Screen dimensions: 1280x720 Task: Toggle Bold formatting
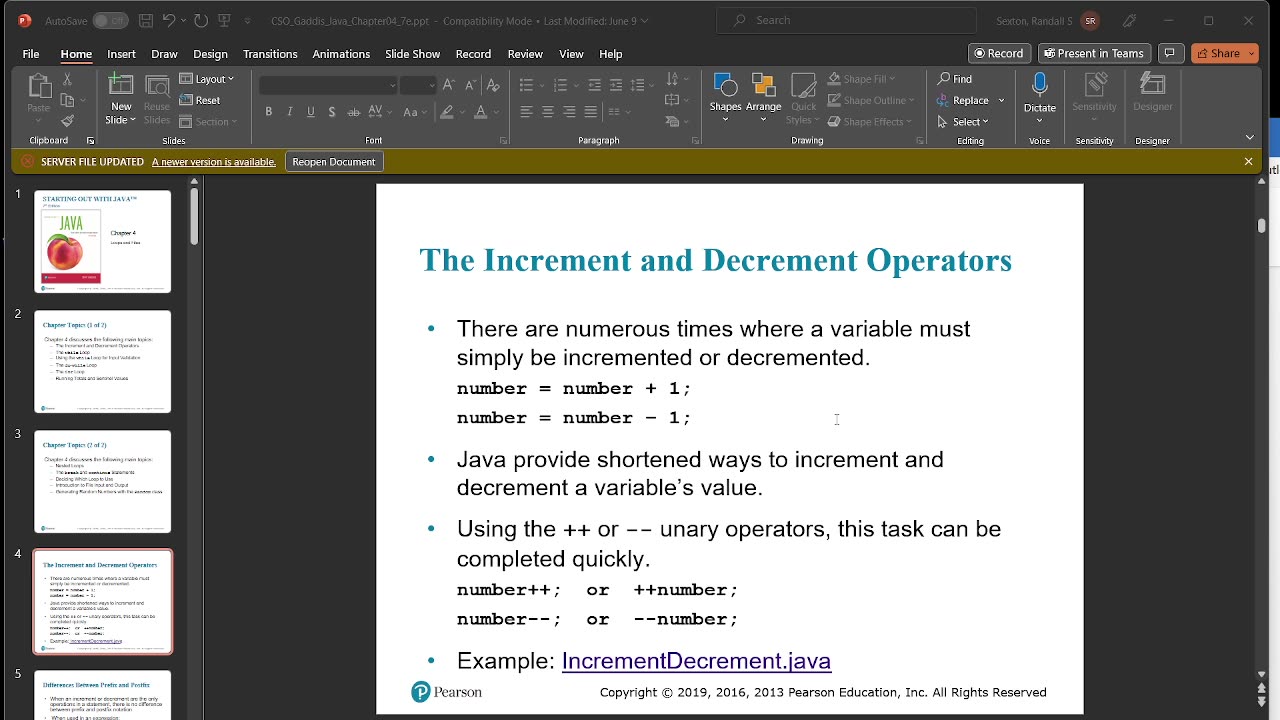pos(268,112)
